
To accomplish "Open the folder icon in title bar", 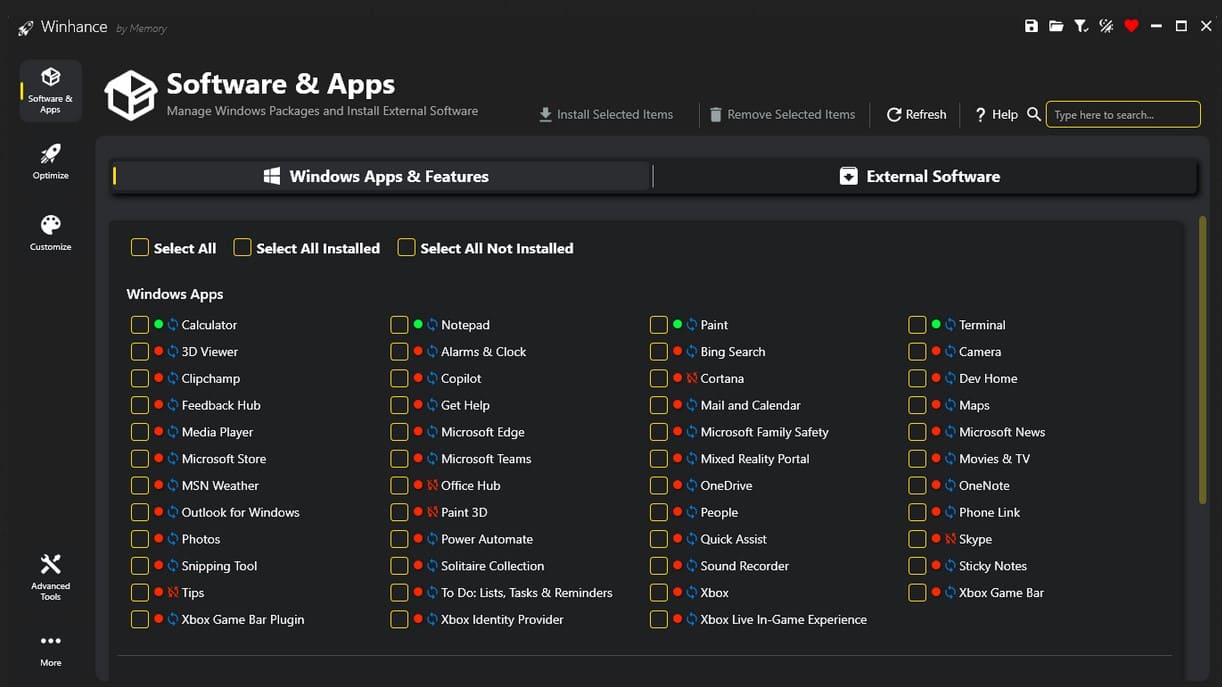I will point(1056,26).
